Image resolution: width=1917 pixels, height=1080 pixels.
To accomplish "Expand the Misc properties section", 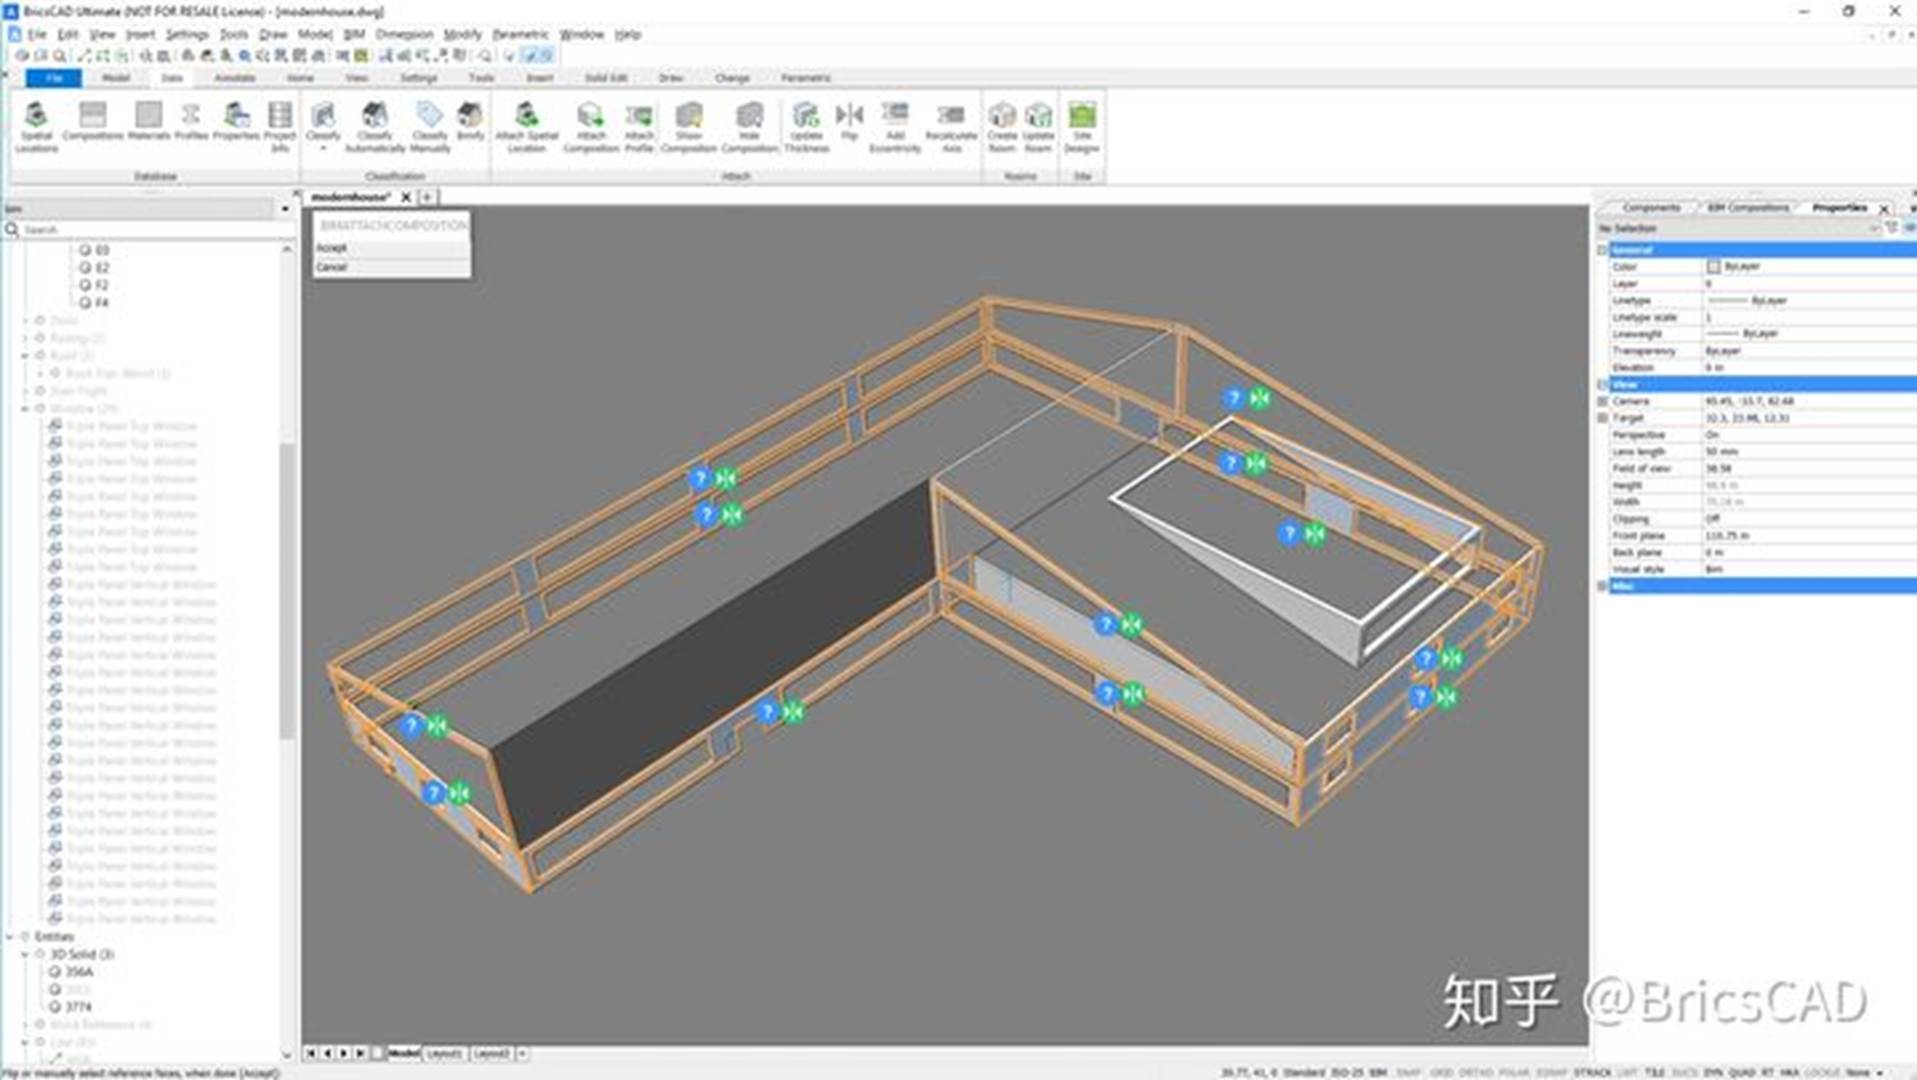I will (x=1602, y=585).
